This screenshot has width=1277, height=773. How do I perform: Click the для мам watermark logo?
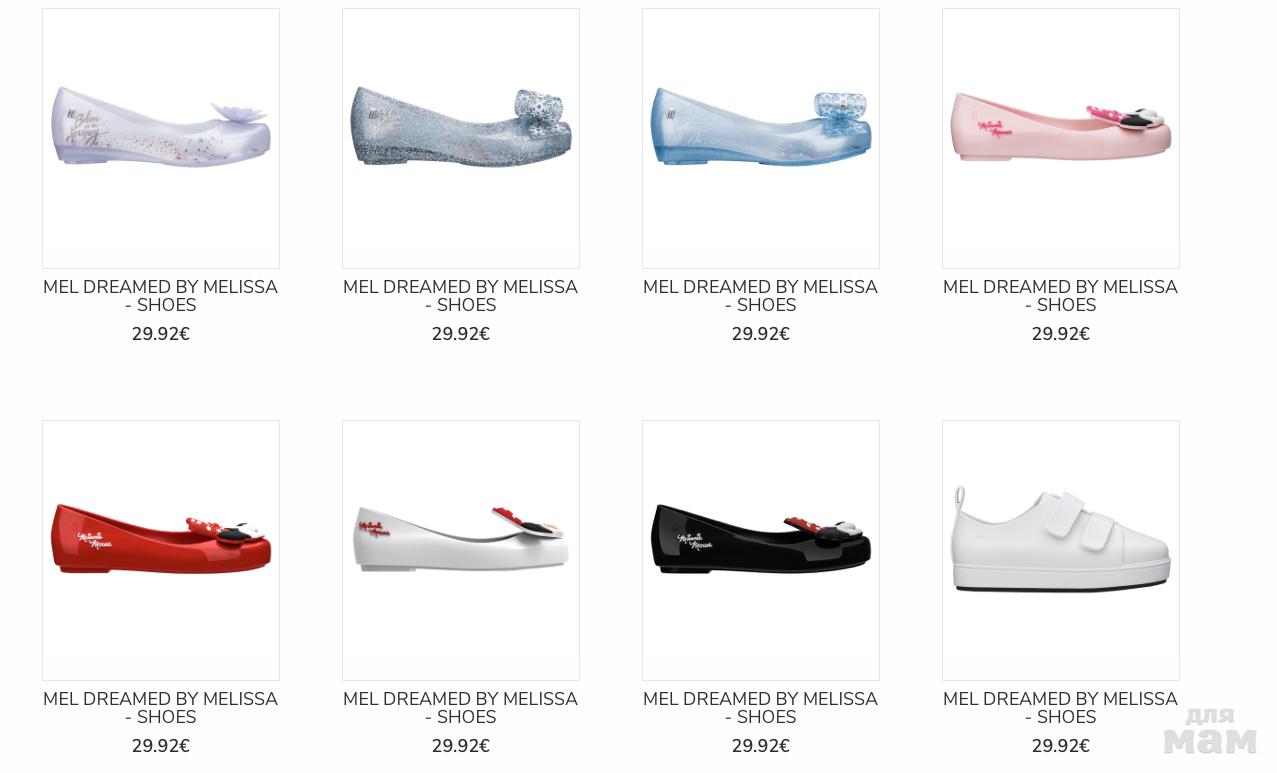tap(1210, 731)
